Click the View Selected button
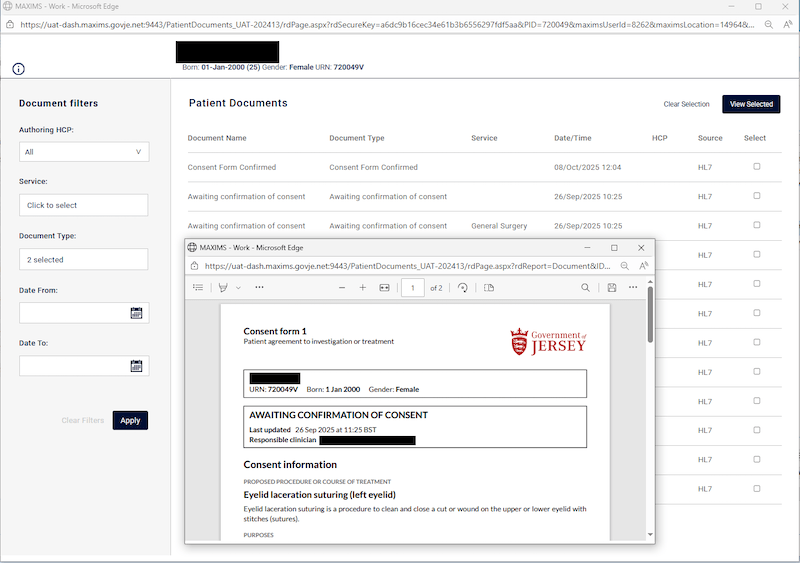This screenshot has height=563, width=800. click(751, 104)
